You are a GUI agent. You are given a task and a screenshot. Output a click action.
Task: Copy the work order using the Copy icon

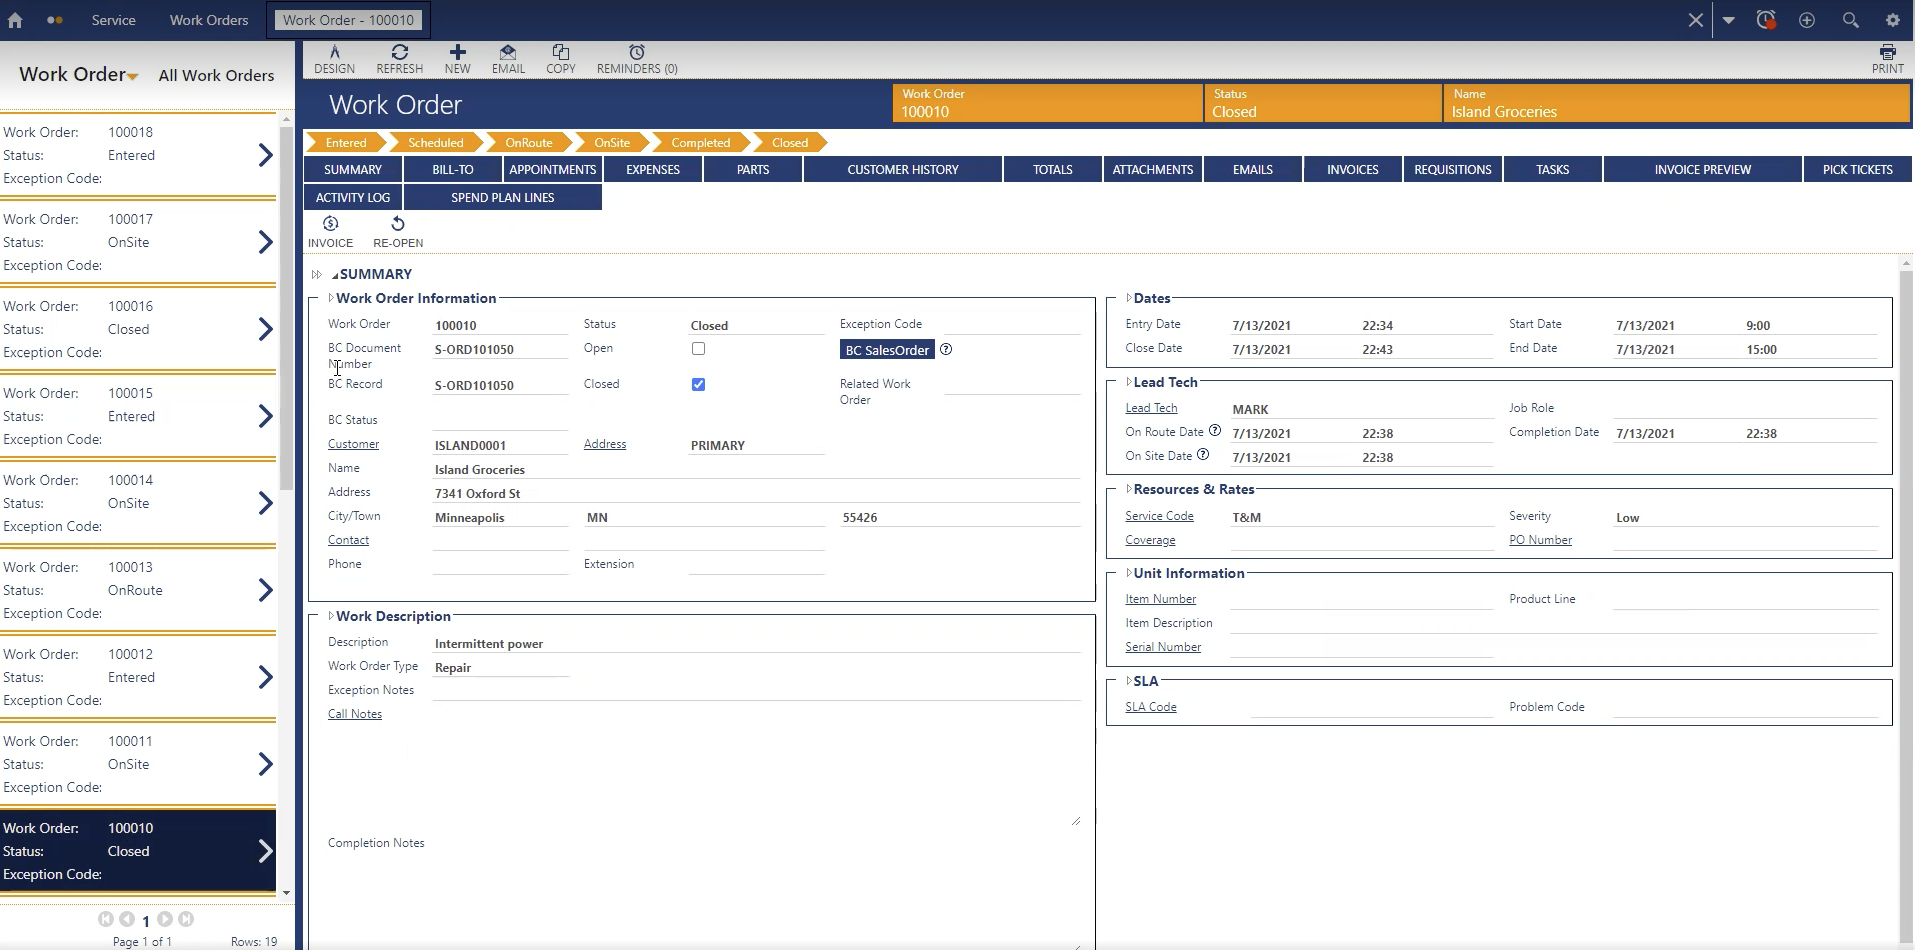(x=560, y=58)
